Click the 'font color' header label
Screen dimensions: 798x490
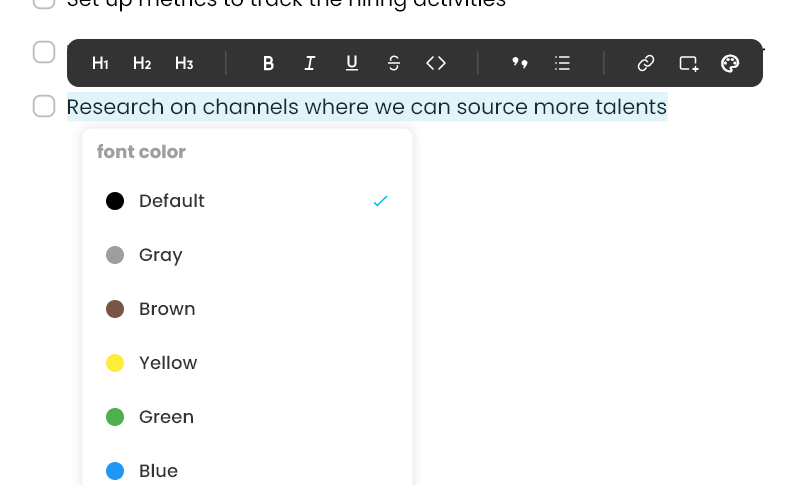141,152
